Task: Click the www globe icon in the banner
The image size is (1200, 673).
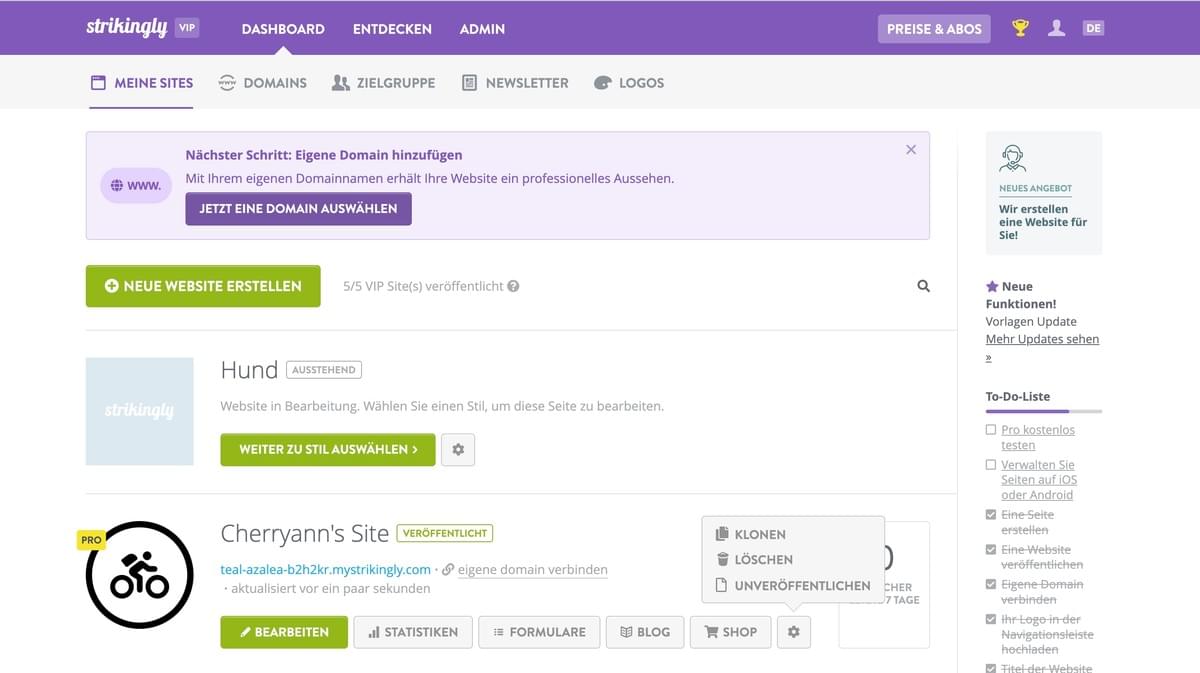Action: [x=136, y=185]
